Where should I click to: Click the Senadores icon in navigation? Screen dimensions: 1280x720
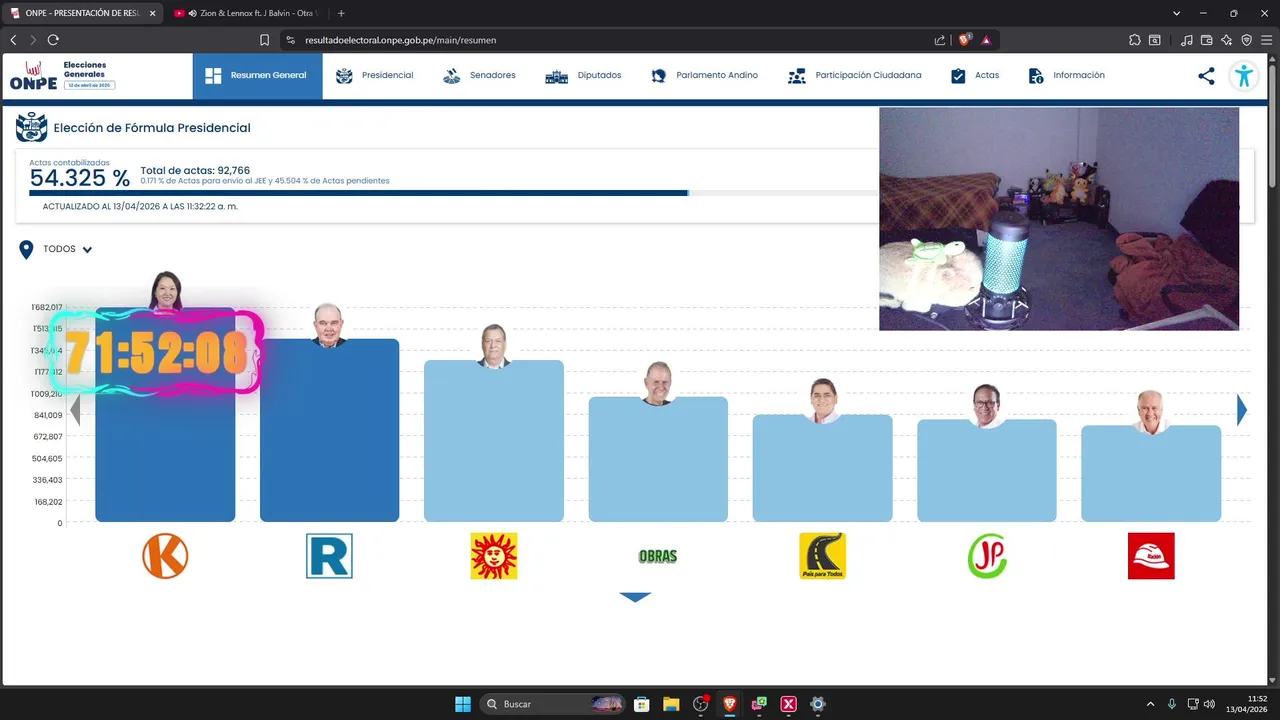pyautogui.click(x=452, y=76)
